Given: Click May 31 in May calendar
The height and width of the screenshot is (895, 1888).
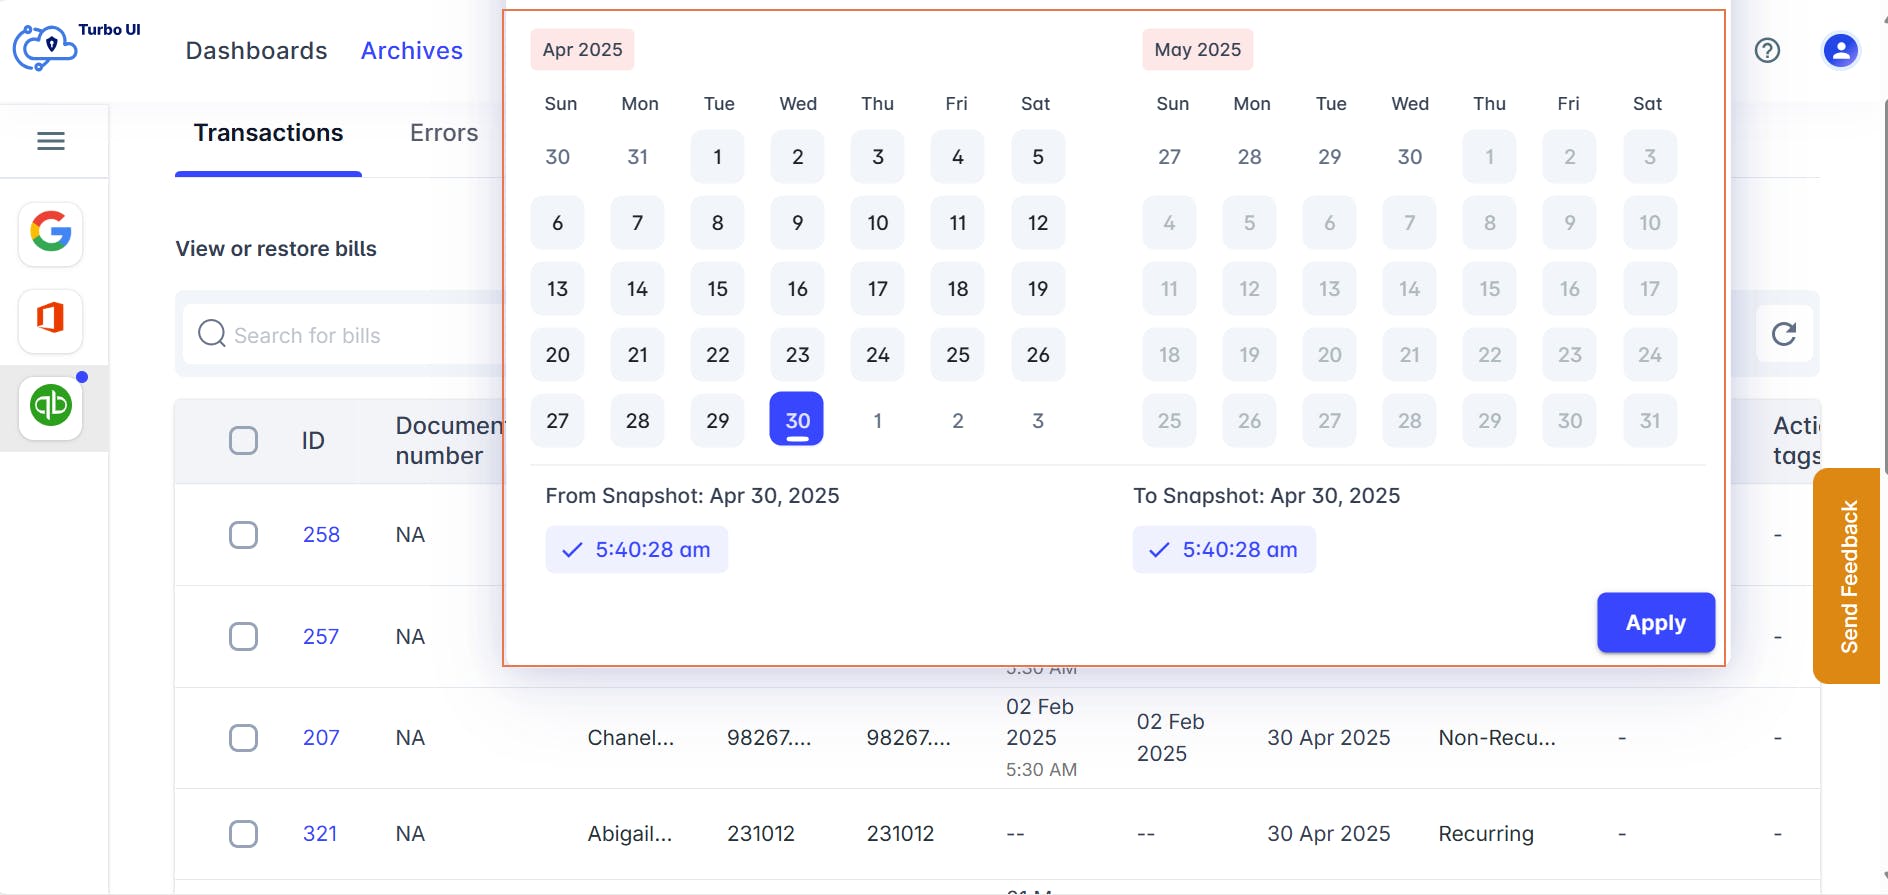Looking at the screenshot, I should pyautogui.click(x=1650, y=421).
